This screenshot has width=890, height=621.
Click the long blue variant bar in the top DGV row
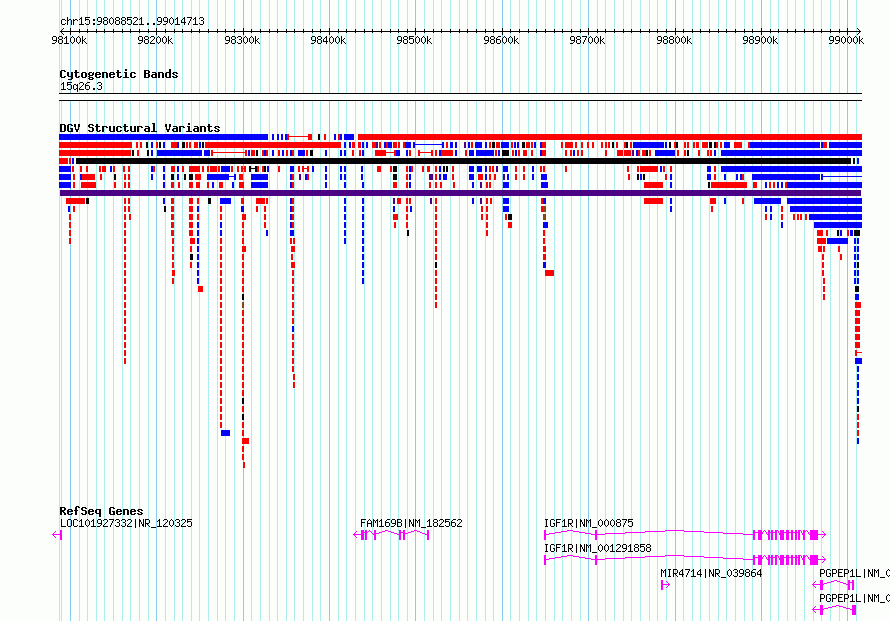click(163, 137)
